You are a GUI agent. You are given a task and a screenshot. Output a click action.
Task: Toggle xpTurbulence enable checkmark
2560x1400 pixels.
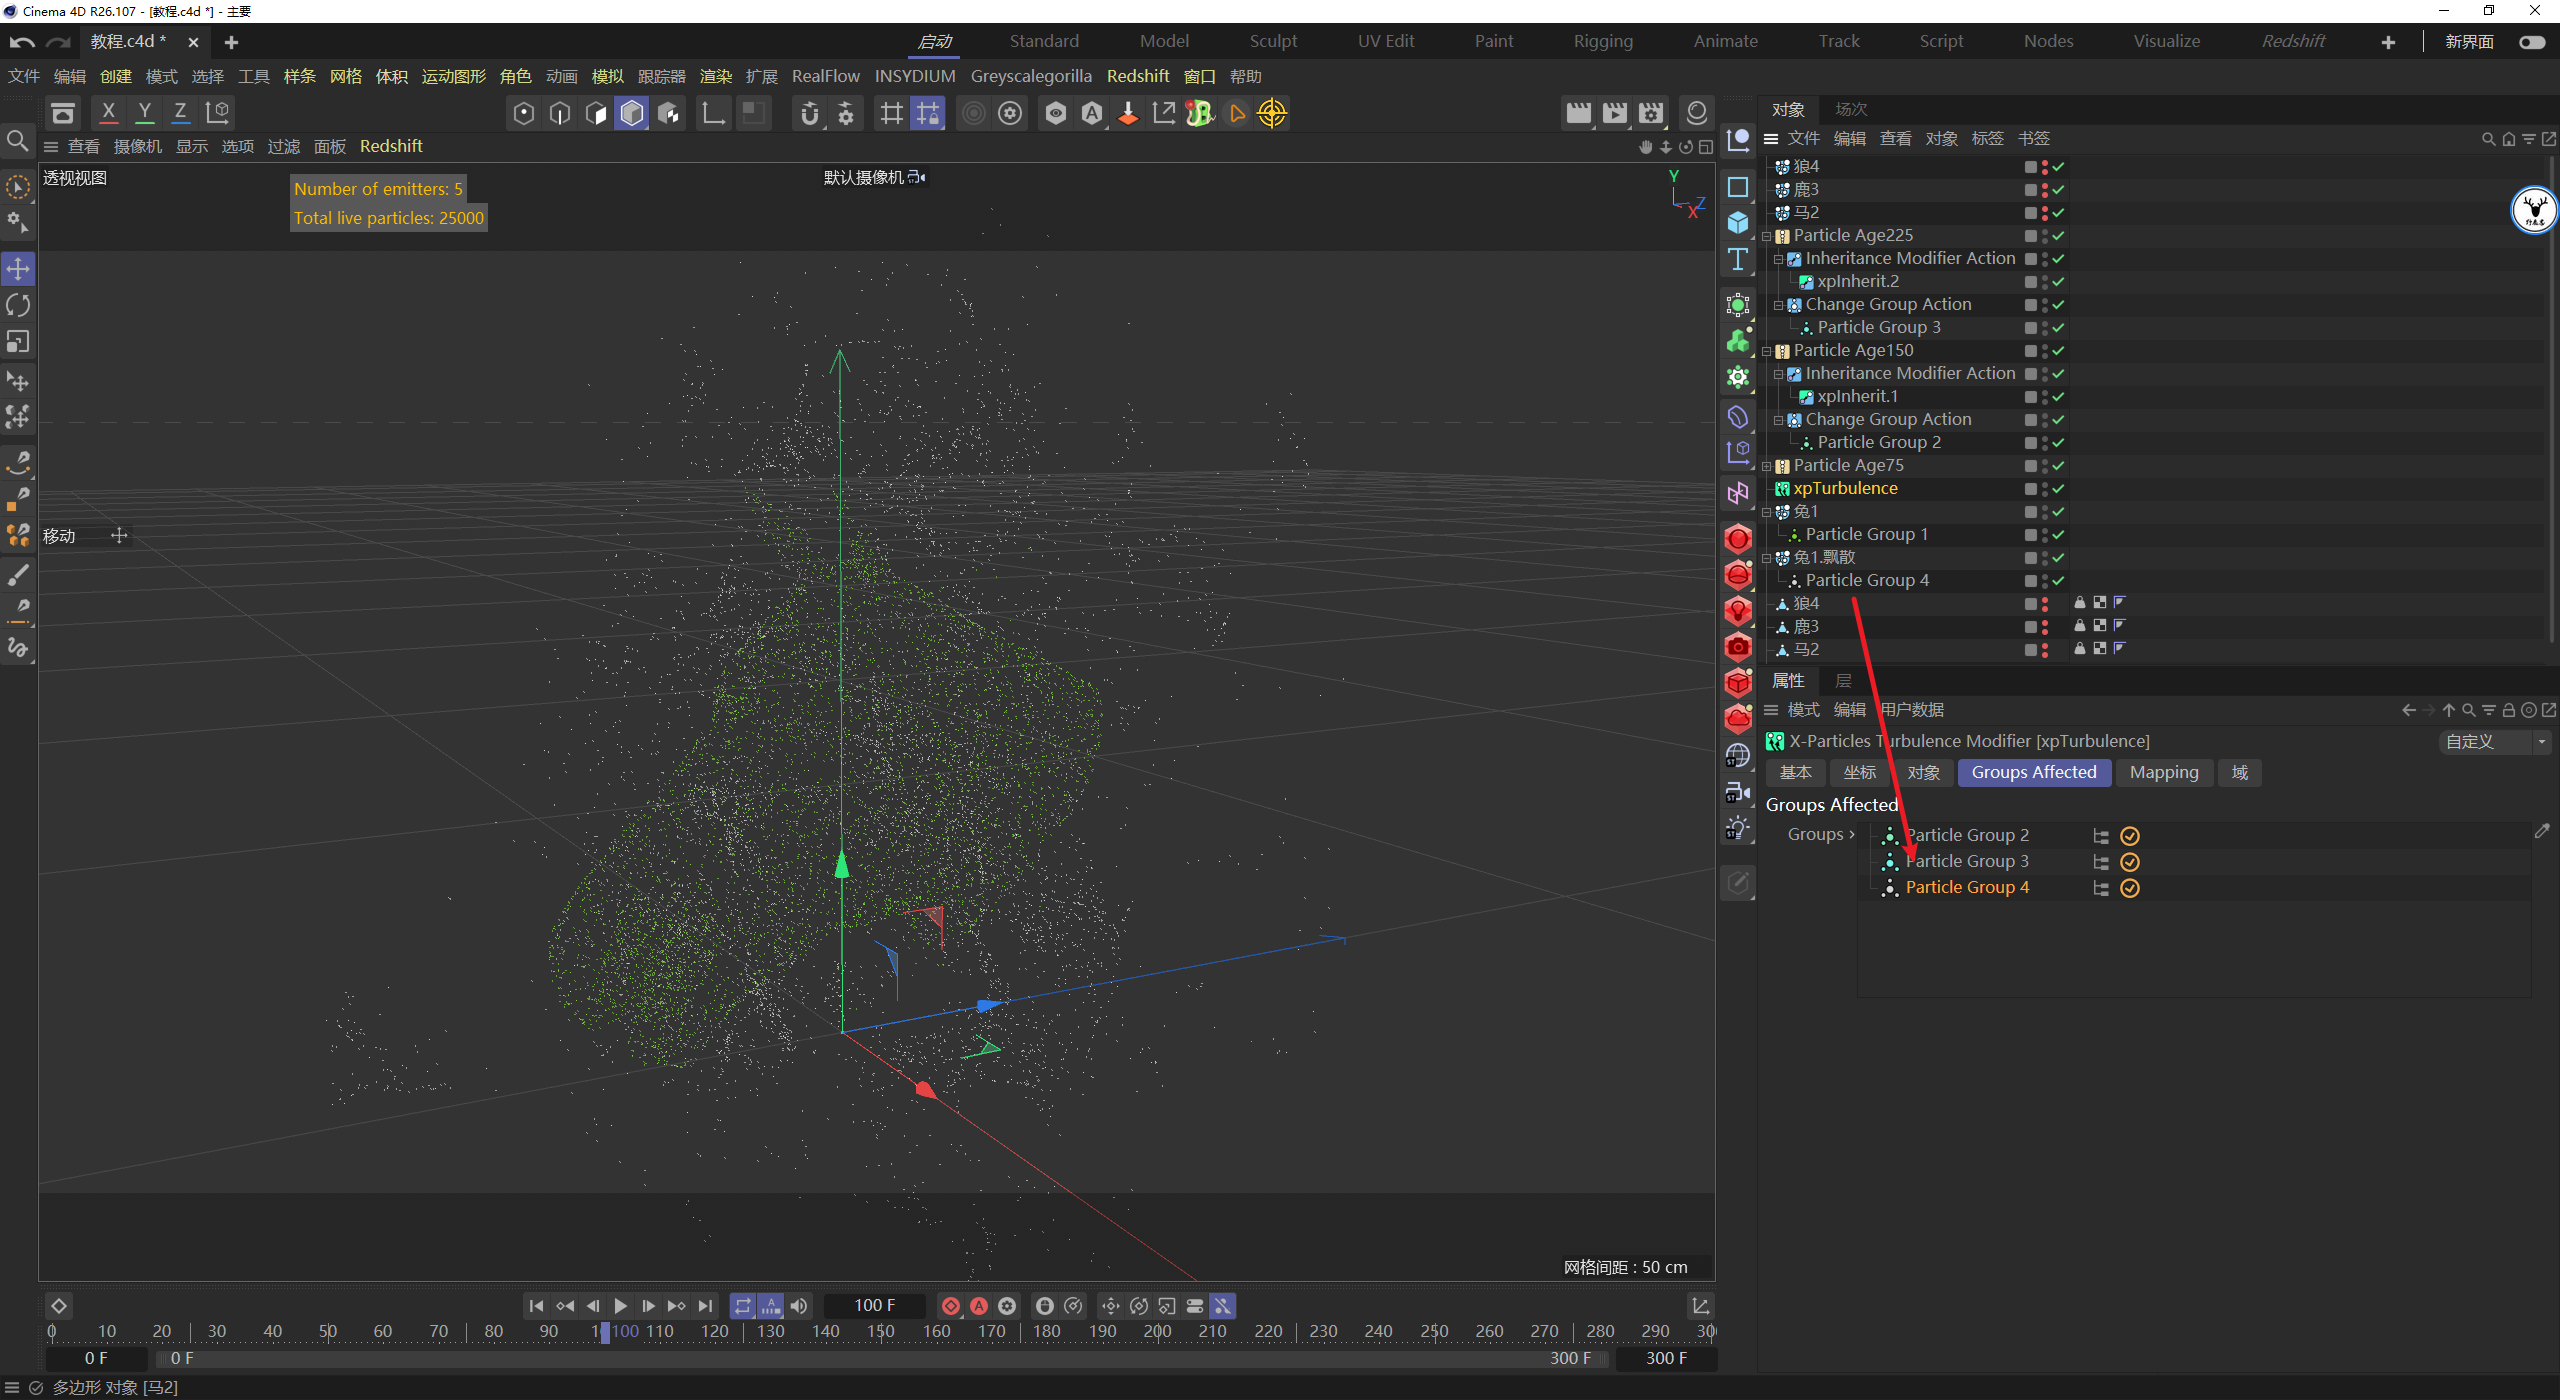[2058, 489]
